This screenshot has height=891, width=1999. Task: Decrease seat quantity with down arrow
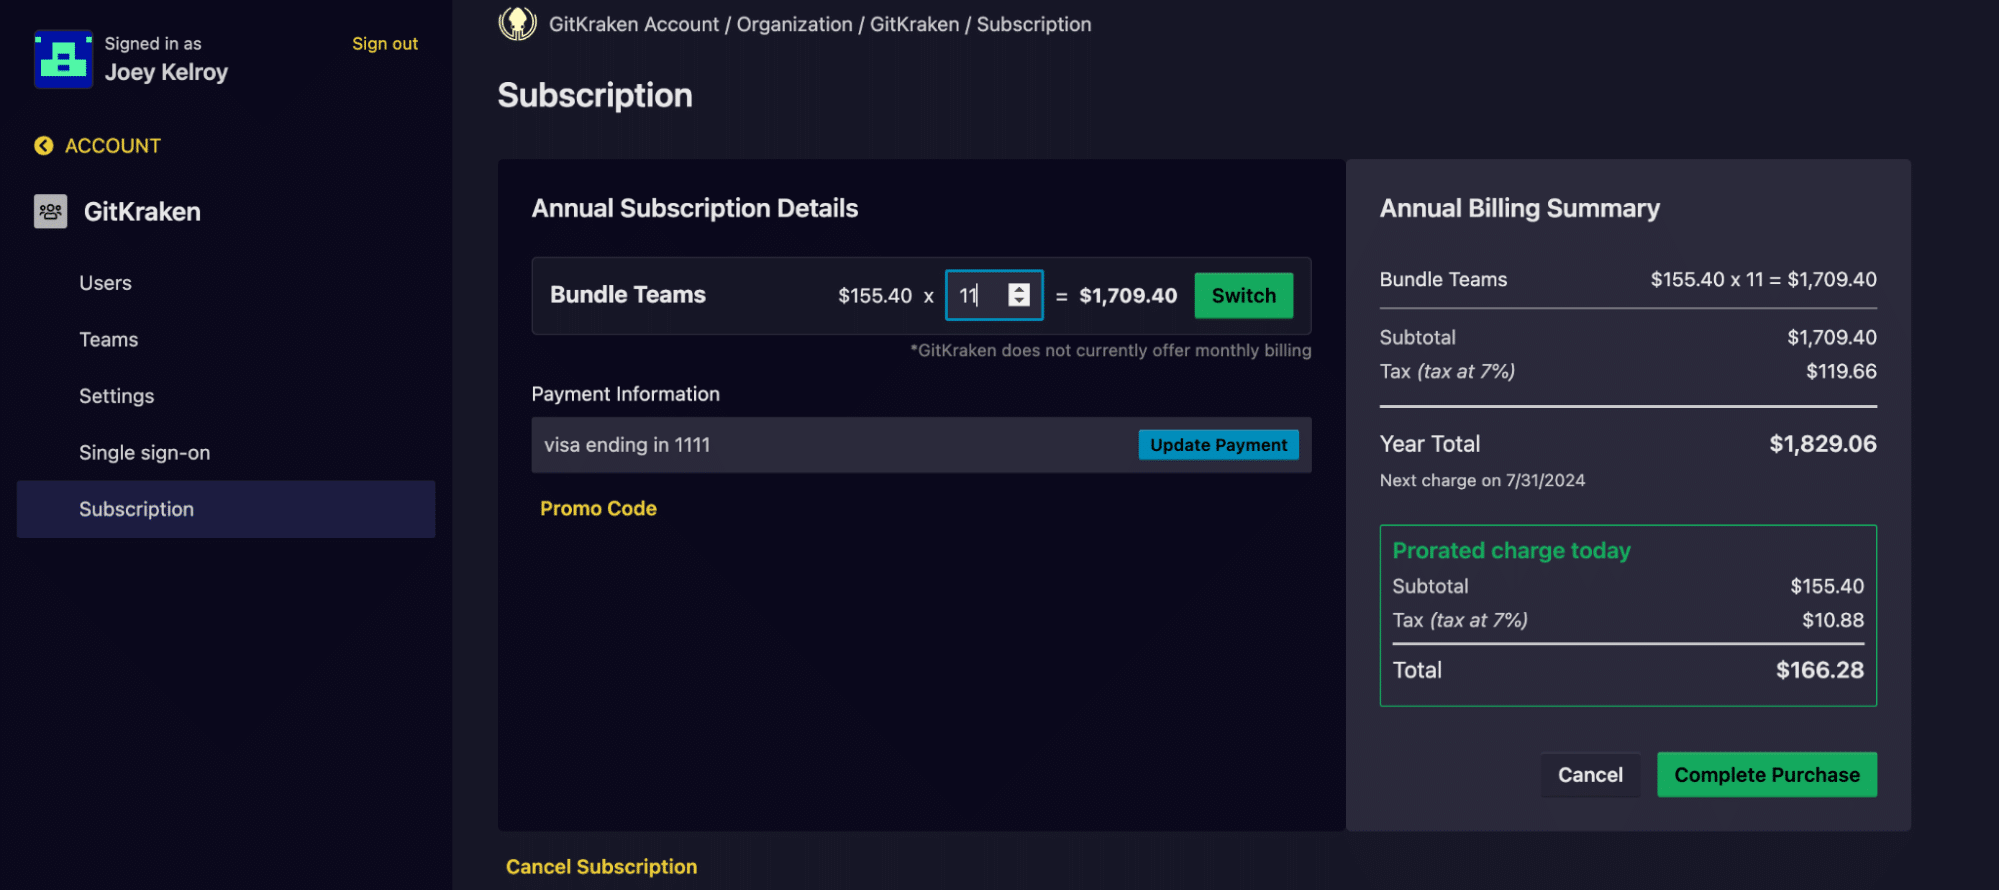(x=1018, y=301)
